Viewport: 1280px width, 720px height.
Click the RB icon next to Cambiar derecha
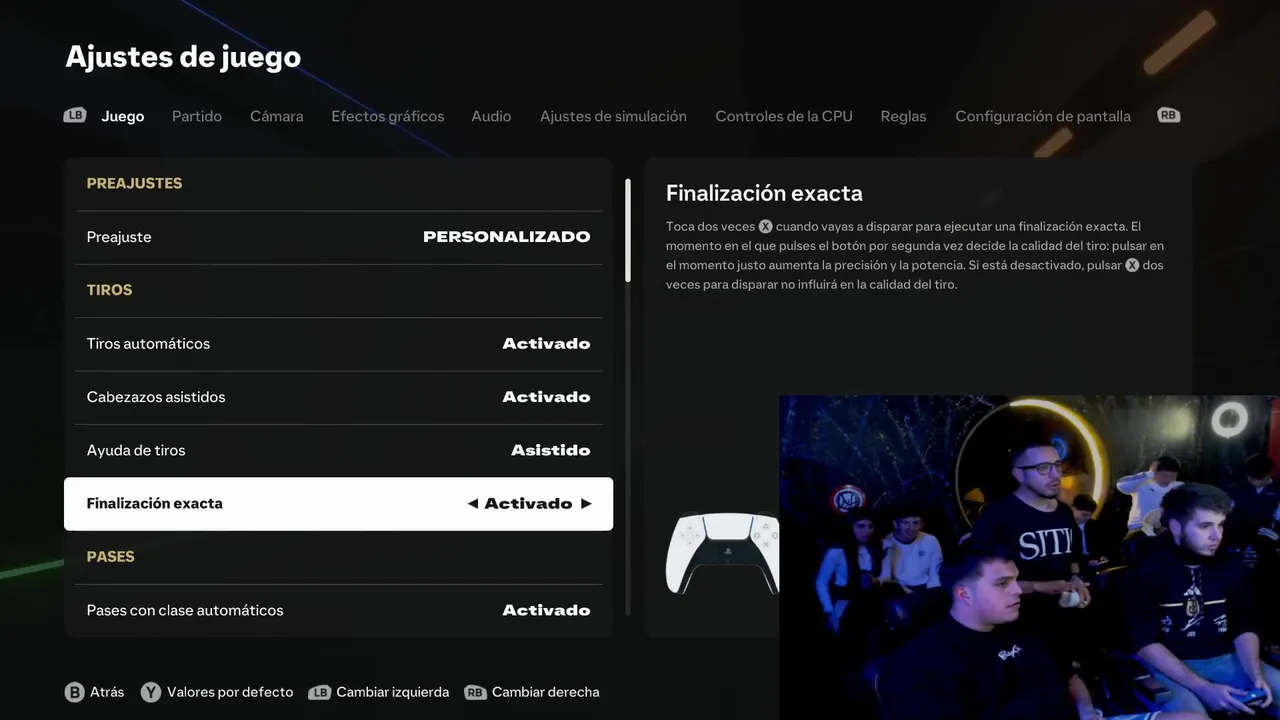coord(476,692)
